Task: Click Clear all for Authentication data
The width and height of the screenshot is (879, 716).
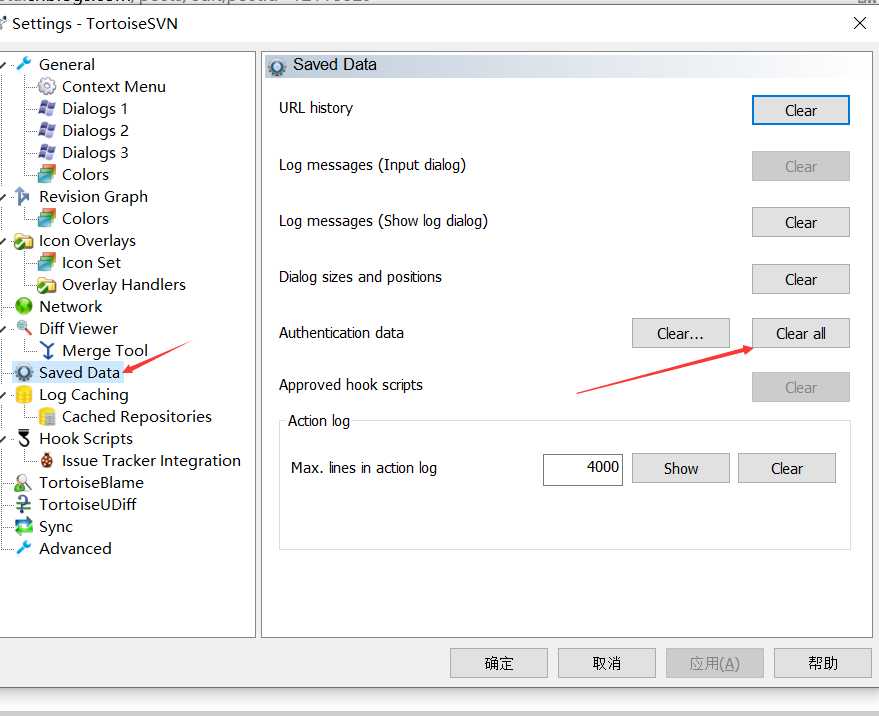Action: click(801, 334)
